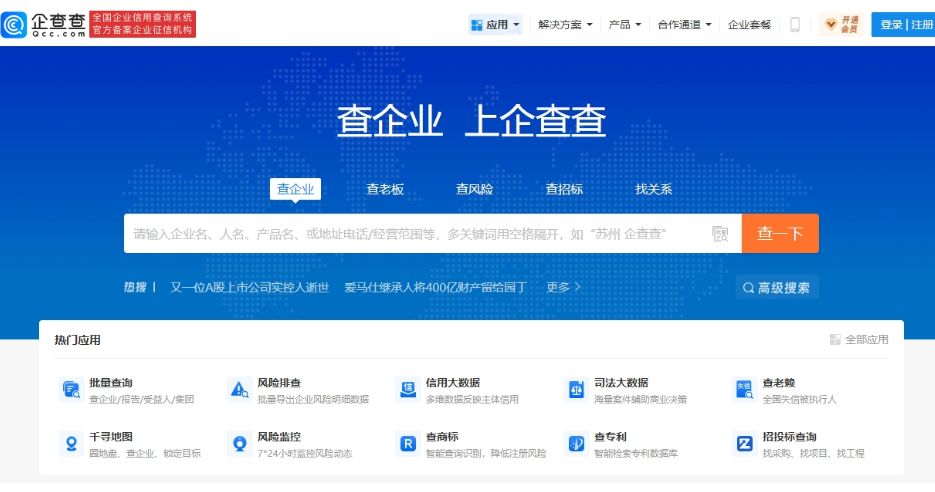
Task: Click description 查企业/报告/受益人/集团
Action: point(141,400)
